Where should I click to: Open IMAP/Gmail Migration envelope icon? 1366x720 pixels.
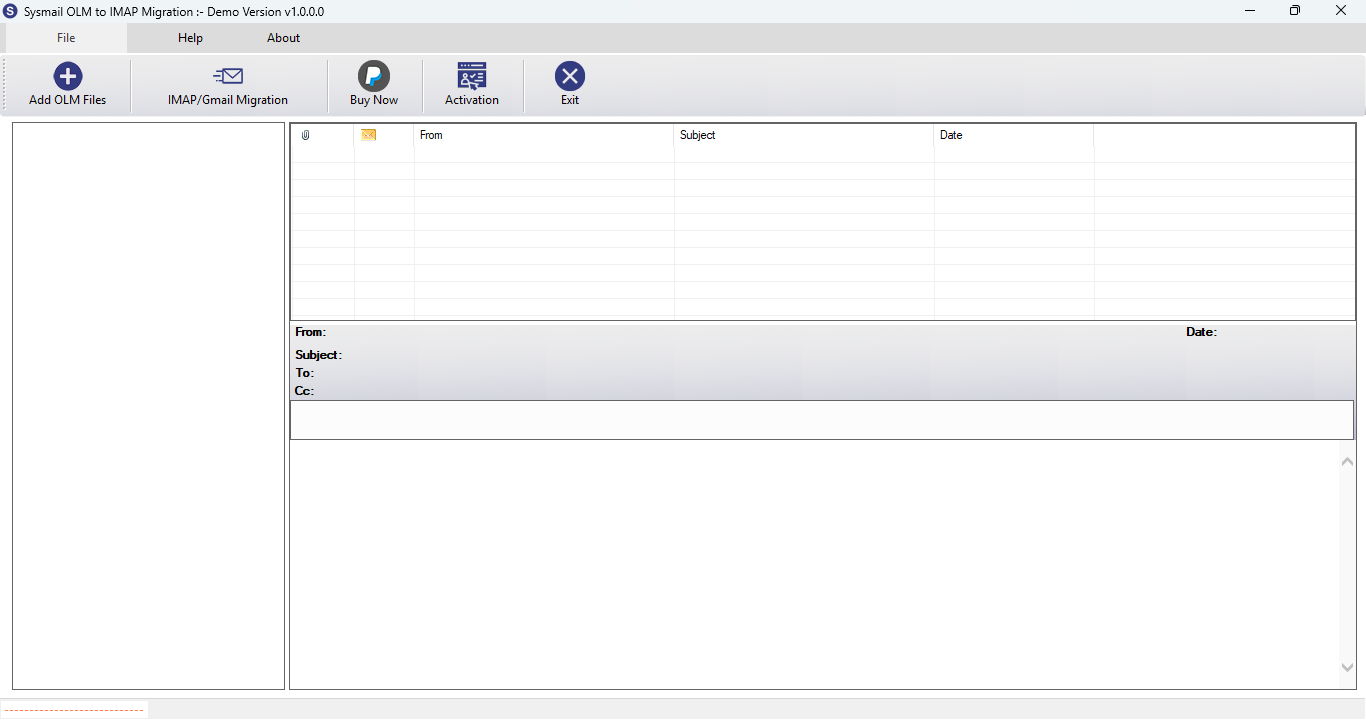click(x=228, y=76)
